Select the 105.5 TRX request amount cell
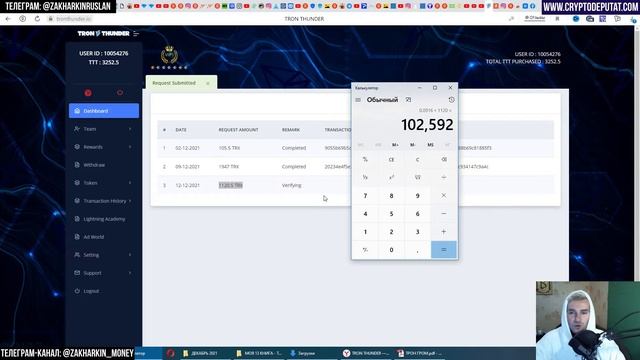 coord(229,148)
